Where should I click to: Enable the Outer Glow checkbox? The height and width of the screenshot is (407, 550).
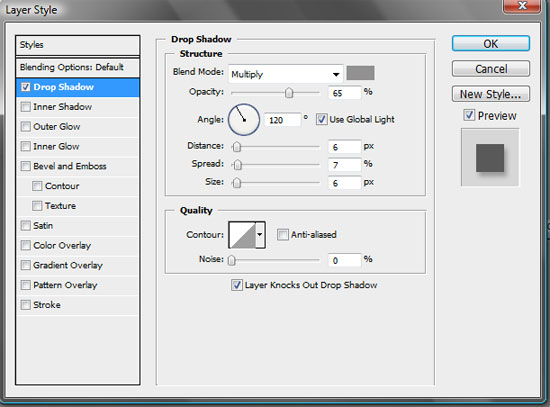click(26, 126)
